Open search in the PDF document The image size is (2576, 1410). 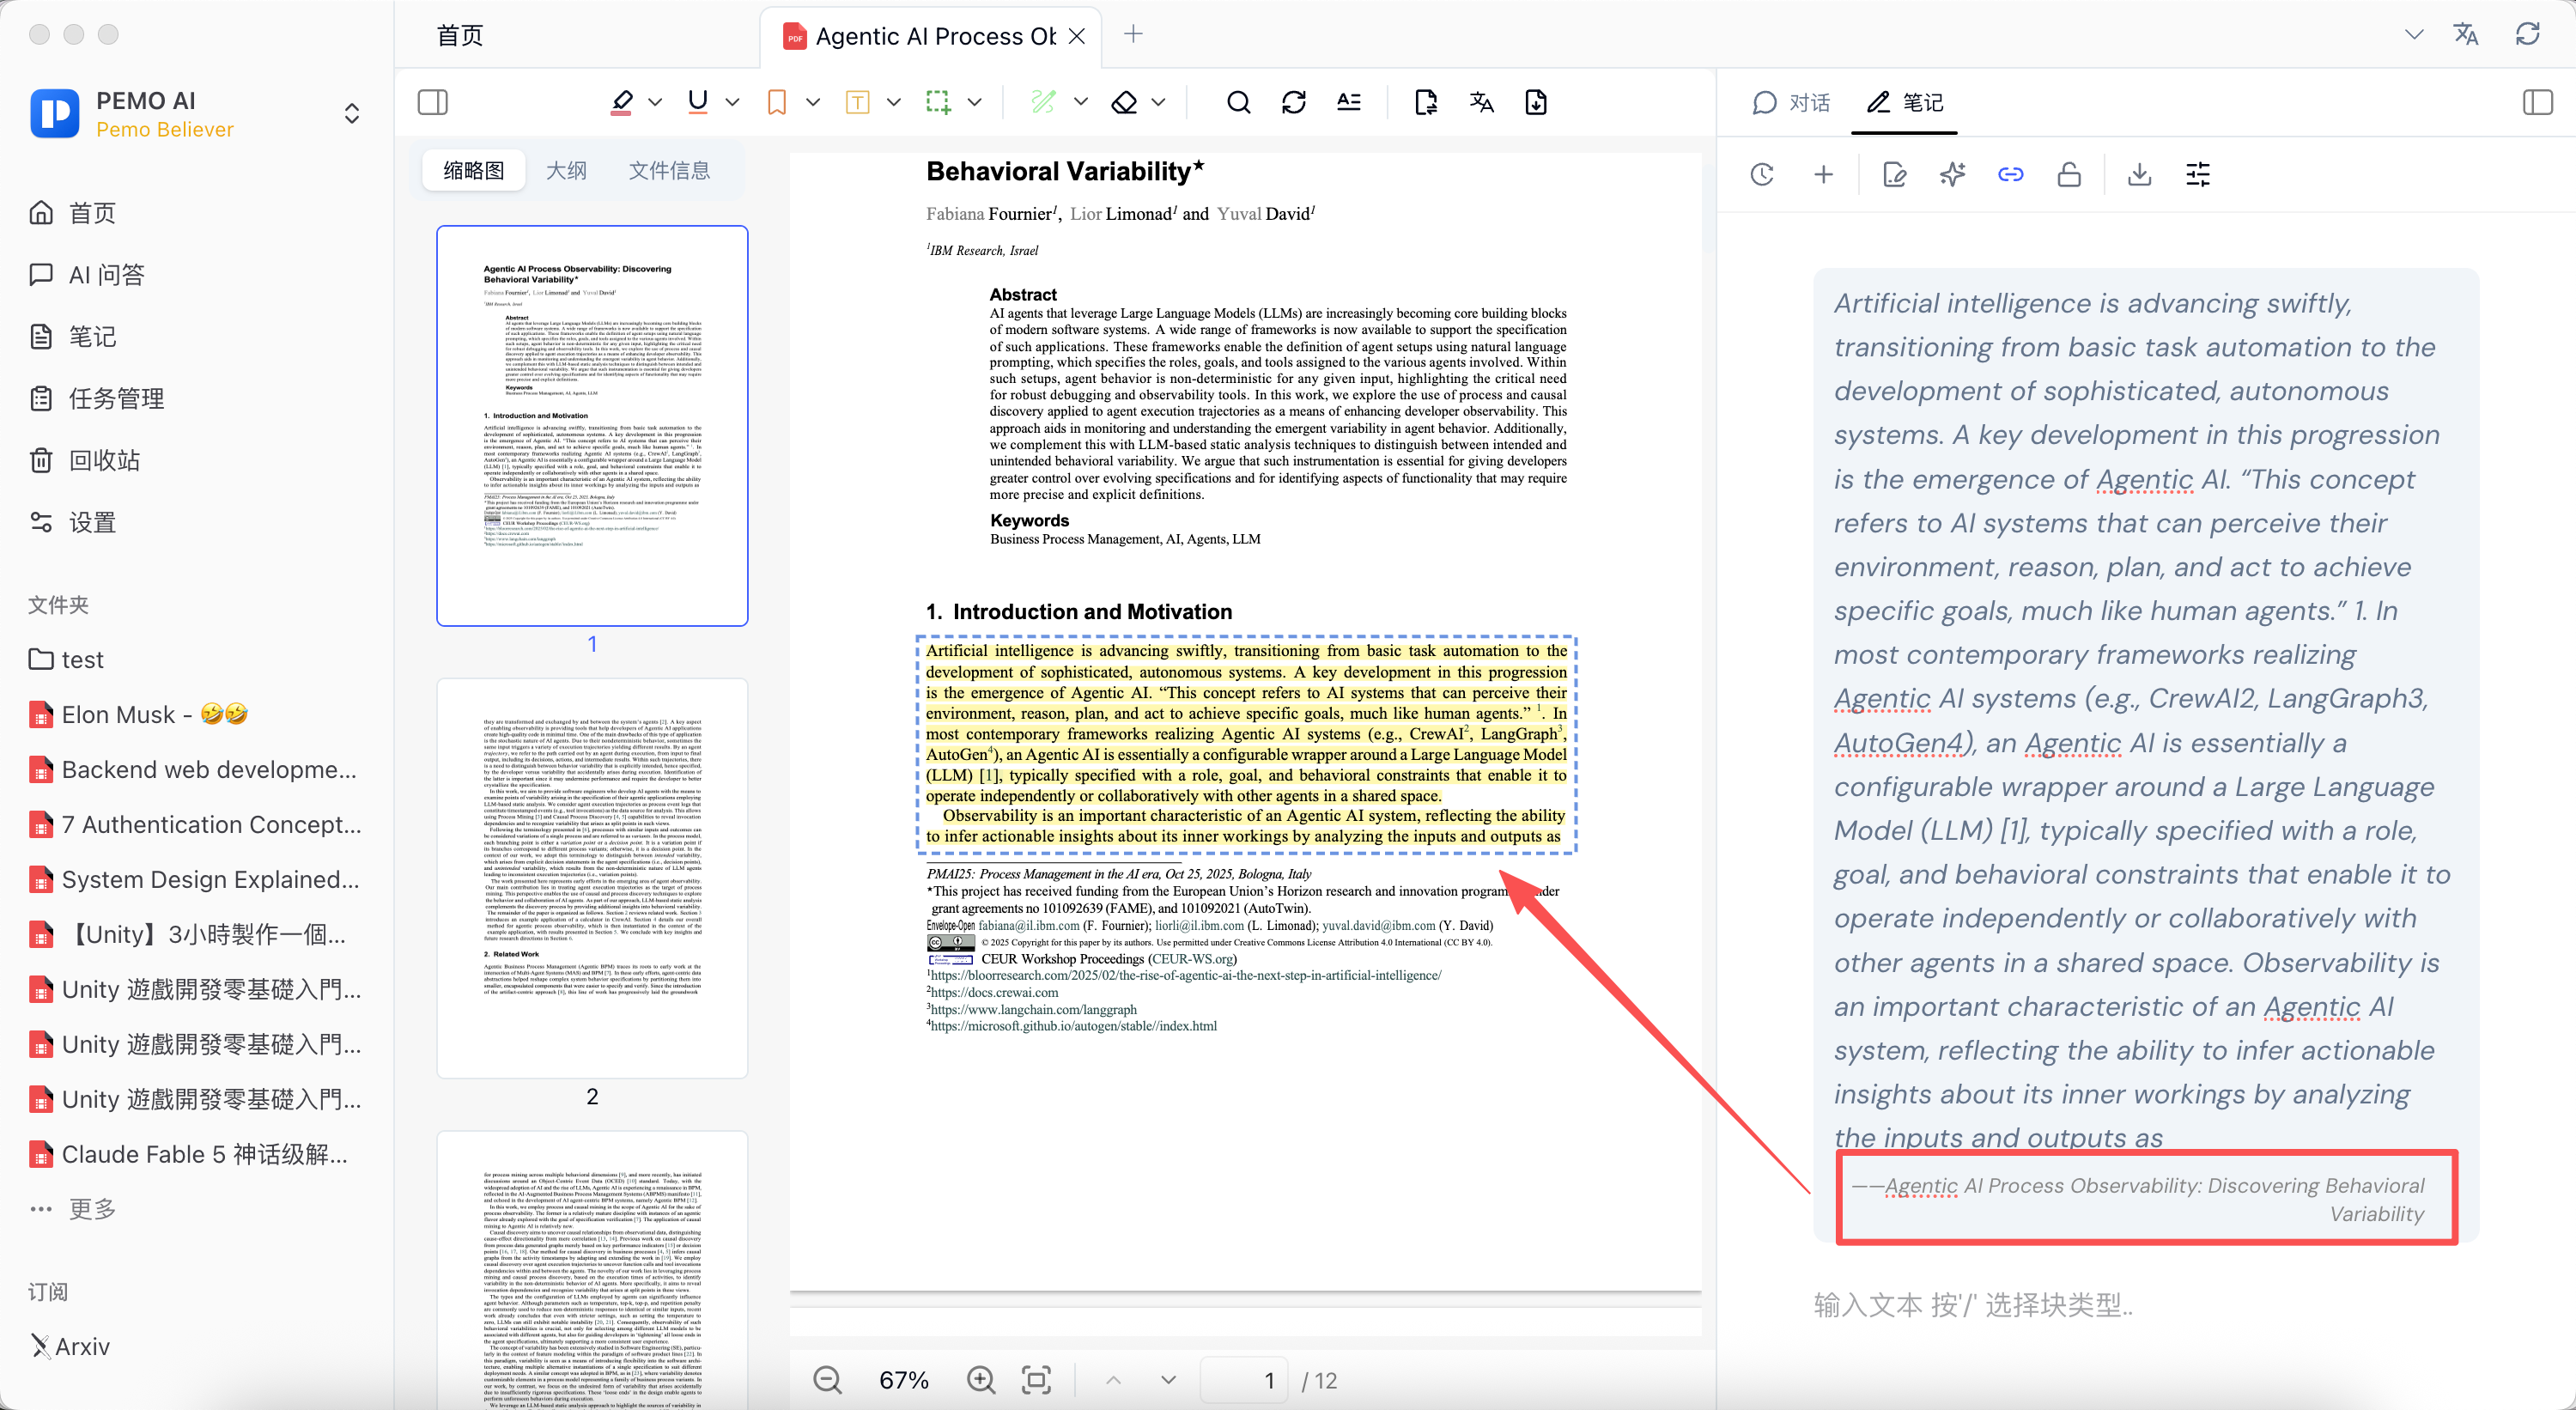[1238, 102]
